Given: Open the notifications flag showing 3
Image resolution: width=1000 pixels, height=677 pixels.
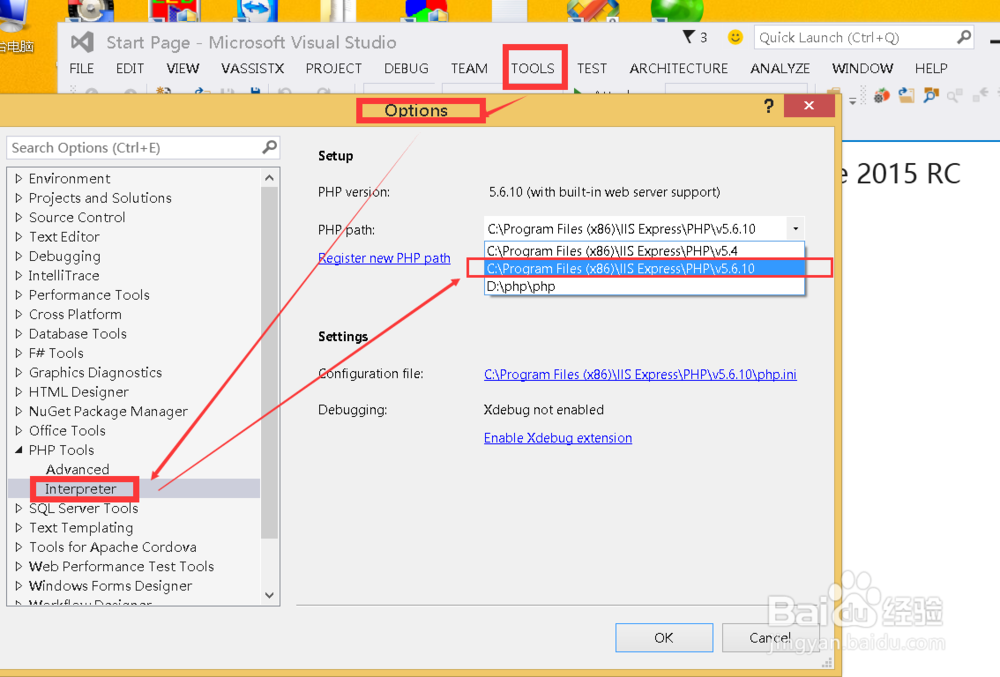Looking at the screenshot, I should pyautogui.click(x=695, y=37).
